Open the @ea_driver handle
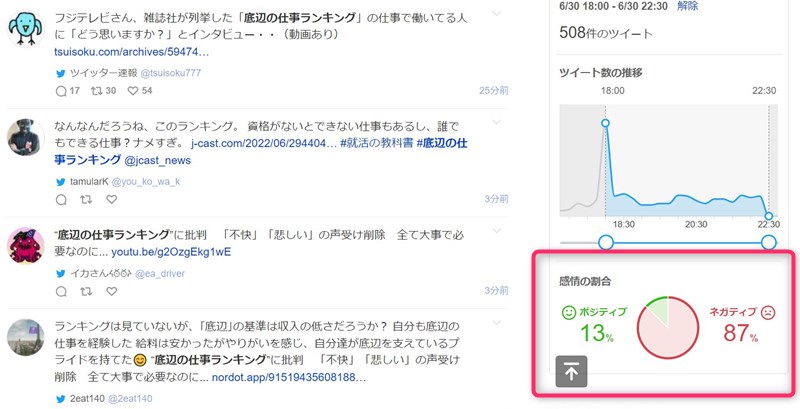The width and height of the screenshot is (800, 409). 160,274
